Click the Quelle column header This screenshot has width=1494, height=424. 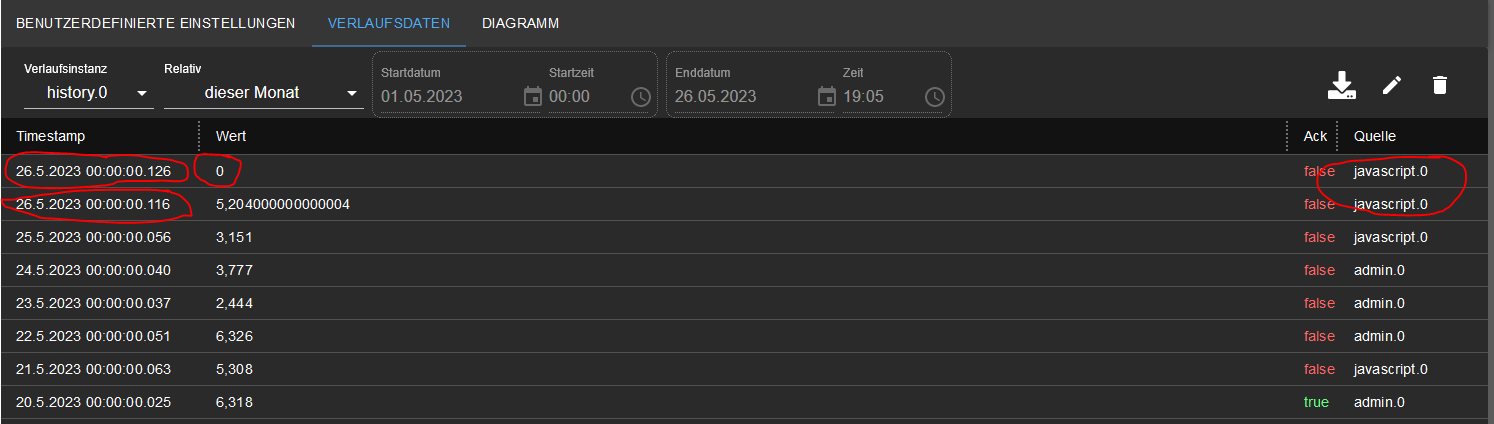tap(1375, 136)
